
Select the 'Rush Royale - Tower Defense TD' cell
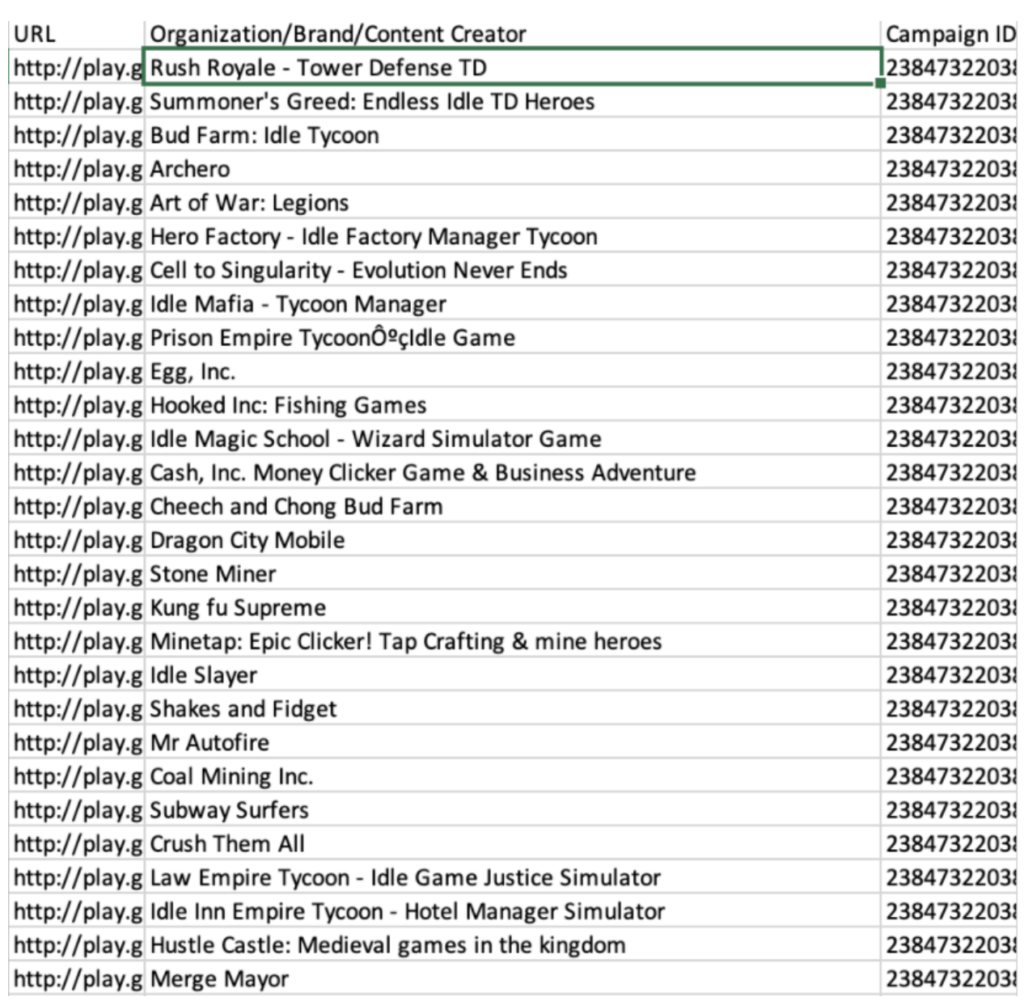click(512, 67)
